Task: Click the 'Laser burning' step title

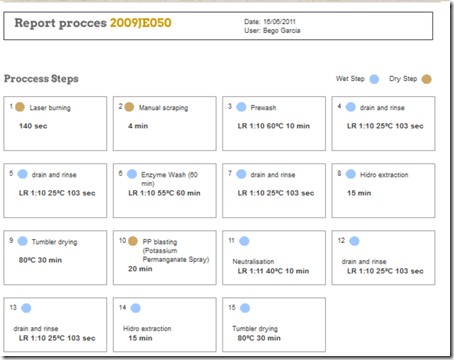Action: point(50,108)
